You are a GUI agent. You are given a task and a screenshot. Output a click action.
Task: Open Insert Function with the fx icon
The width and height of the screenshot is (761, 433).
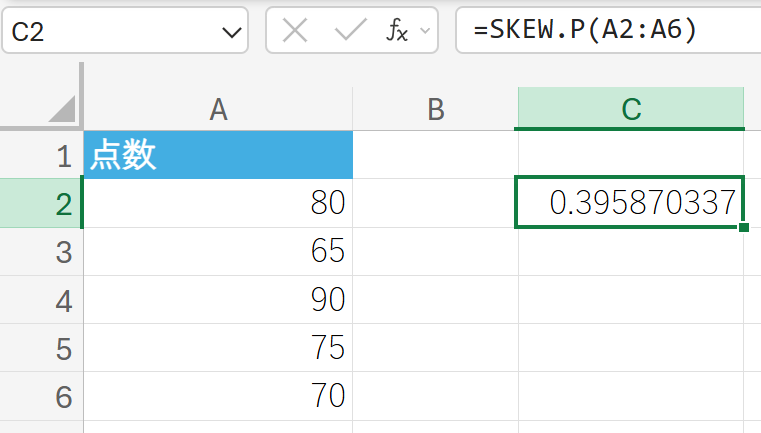point(397,31)
